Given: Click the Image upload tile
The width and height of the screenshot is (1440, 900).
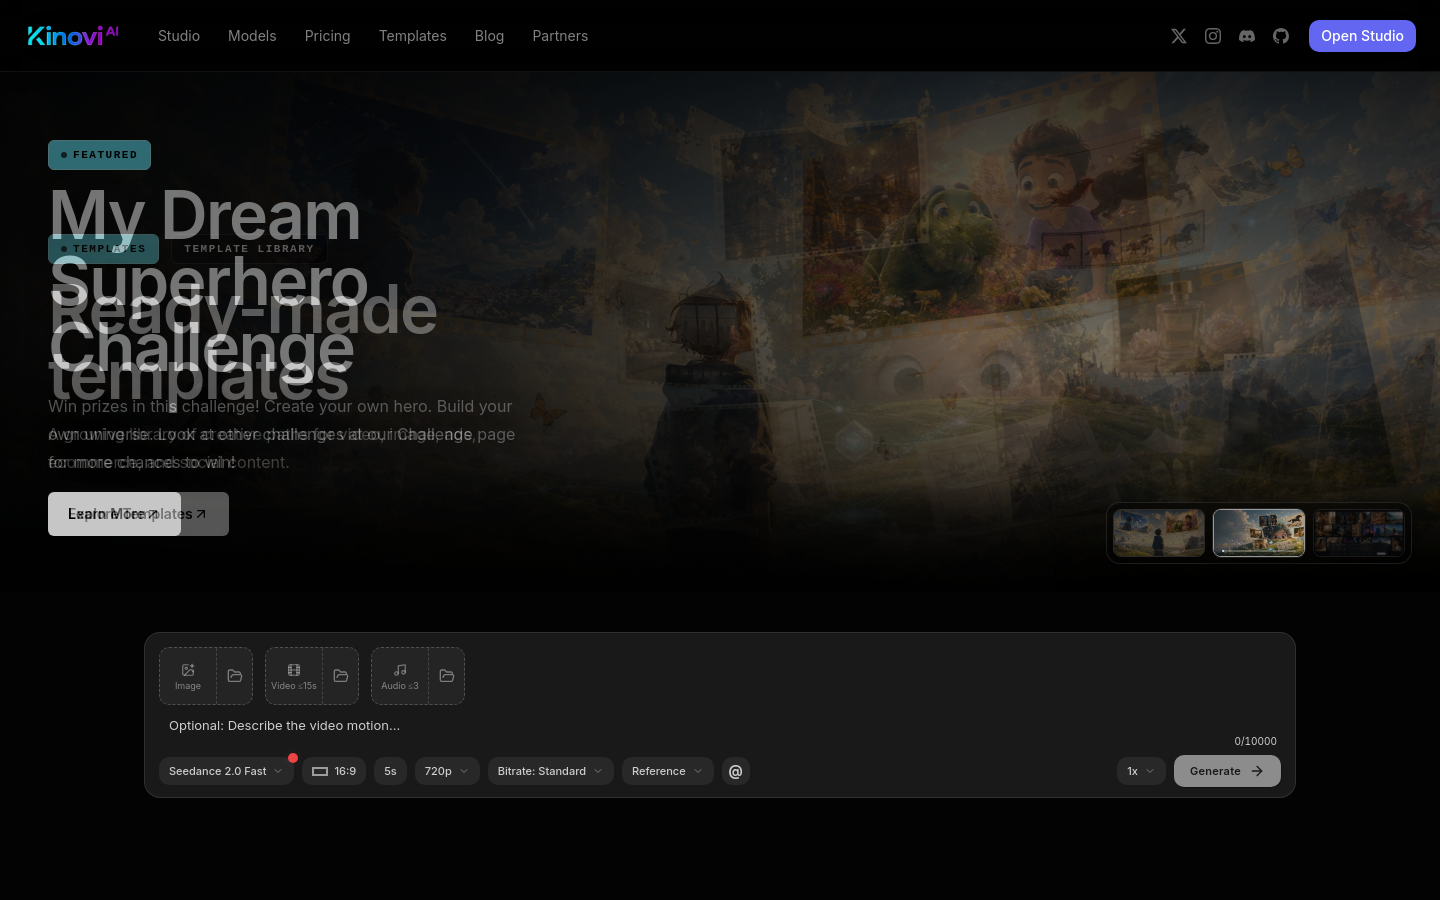Looking at the screenshot, I should [188, 676].
